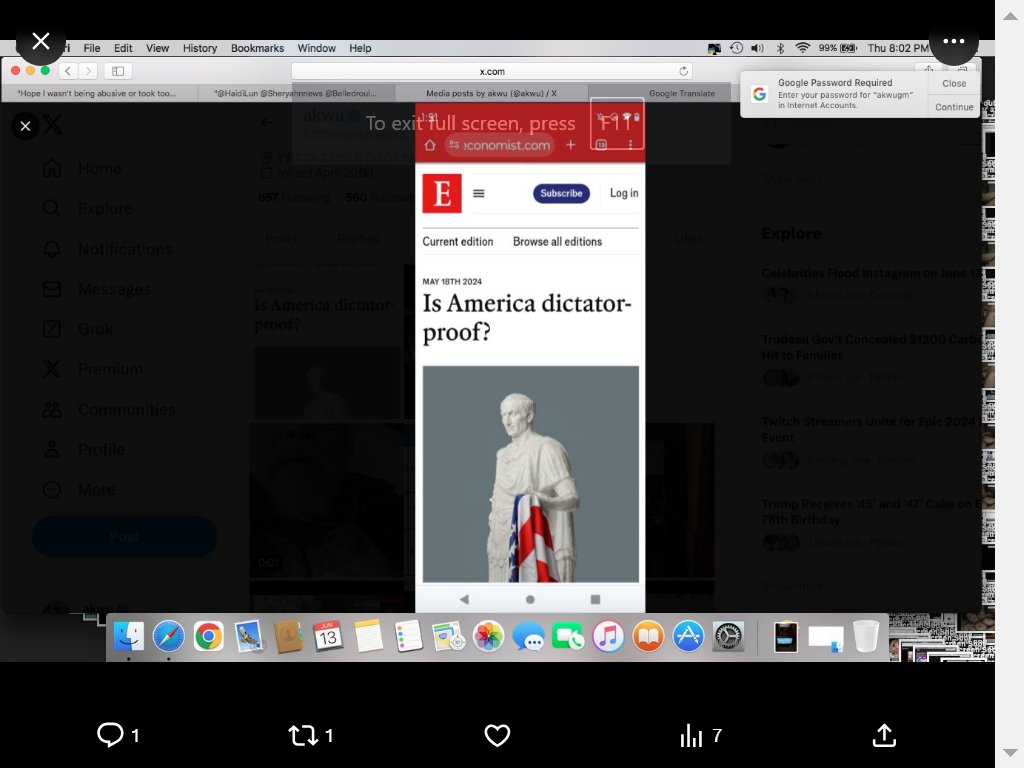1024x768 pixels.
Task: Close the image viewer with the top-left X
Action: point(40,41)
